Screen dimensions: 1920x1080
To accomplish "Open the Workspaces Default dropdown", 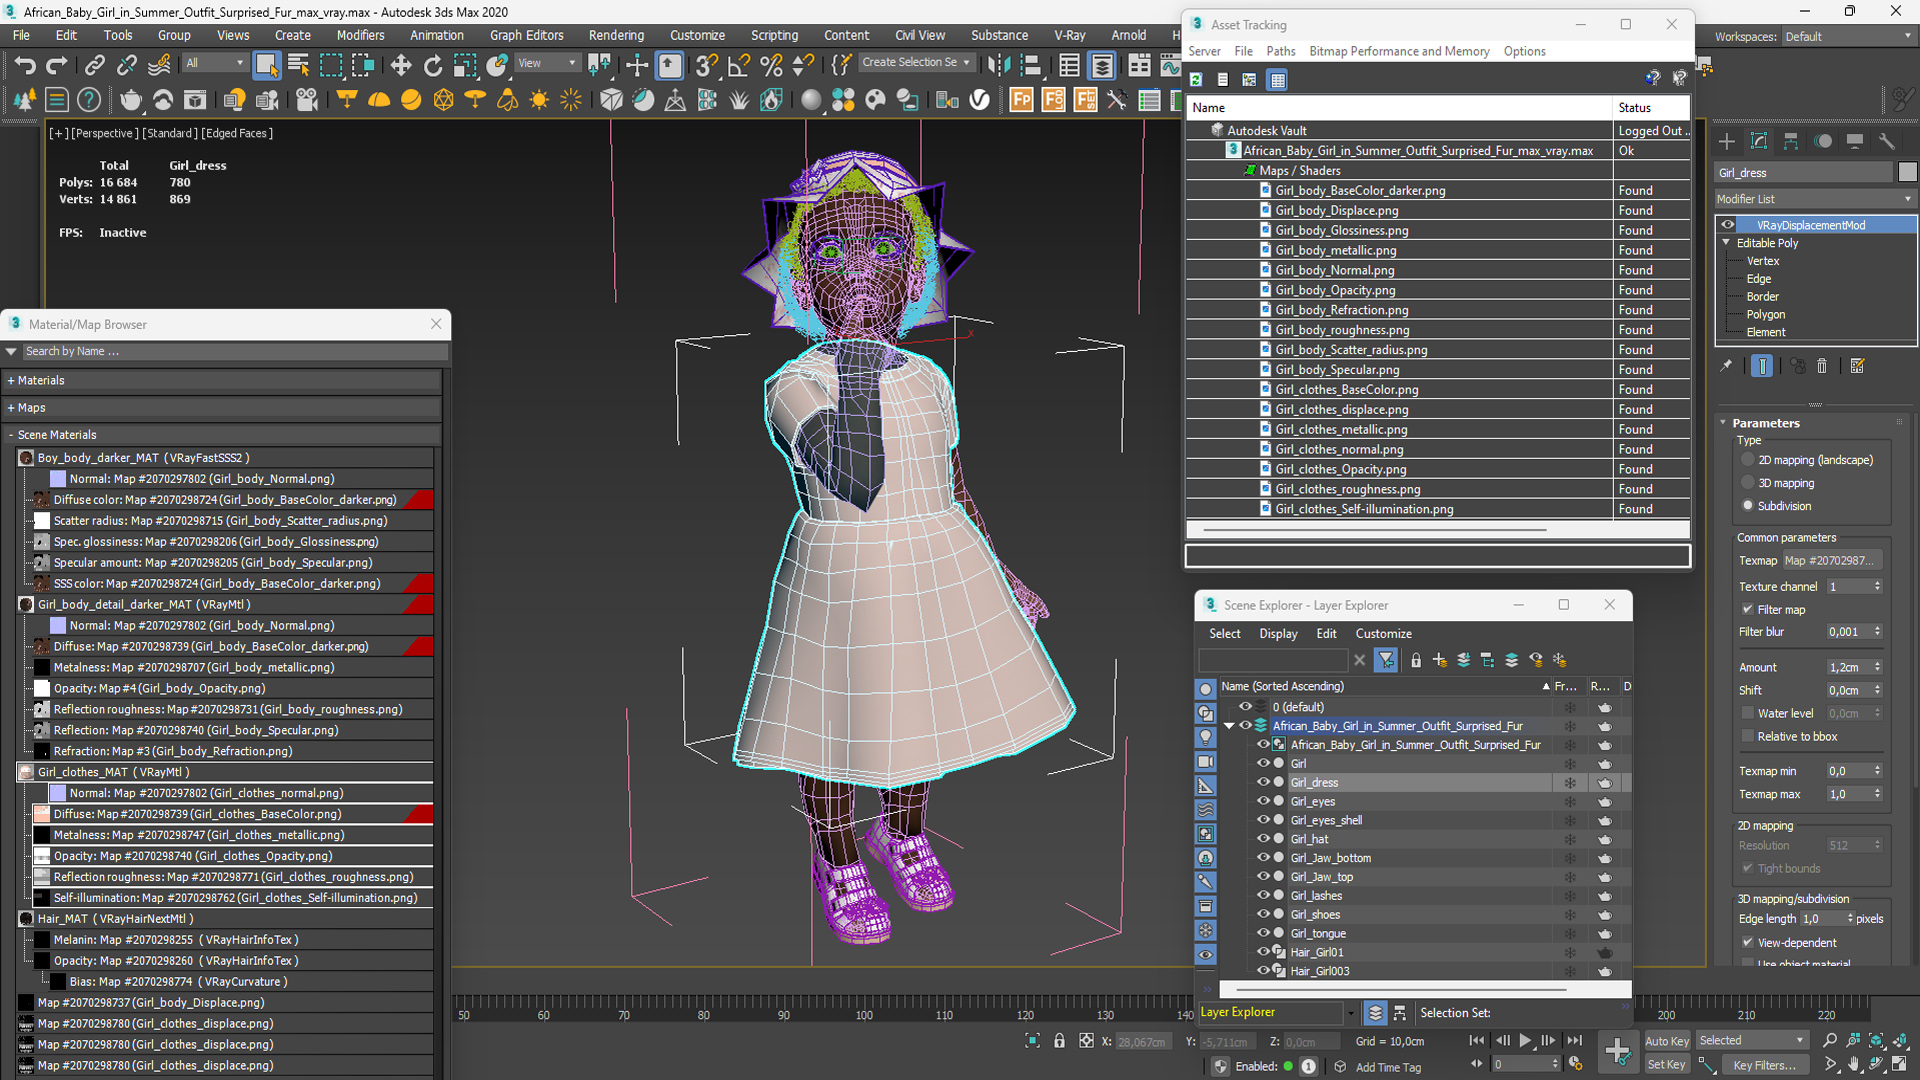I will (1848, 36).
